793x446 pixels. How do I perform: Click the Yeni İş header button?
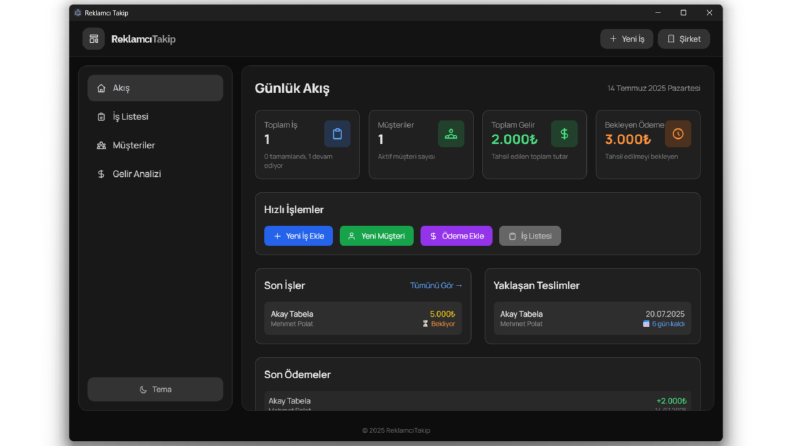pos(627,39)
